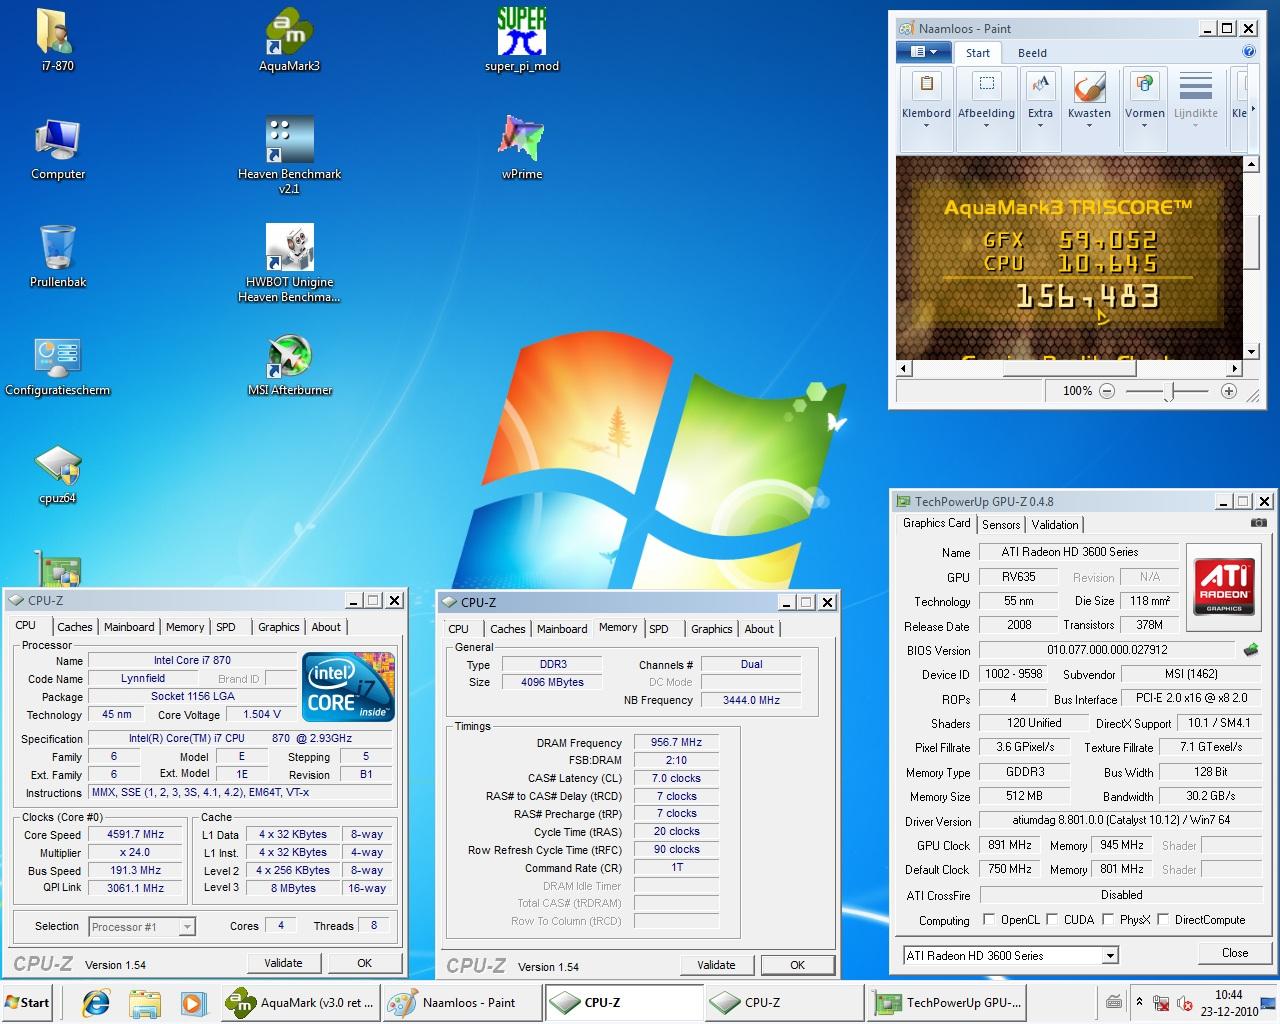This screenshot has width=1280, height=1024.
Task: Click the volume tray icon
Action: click(1185, 1003)
